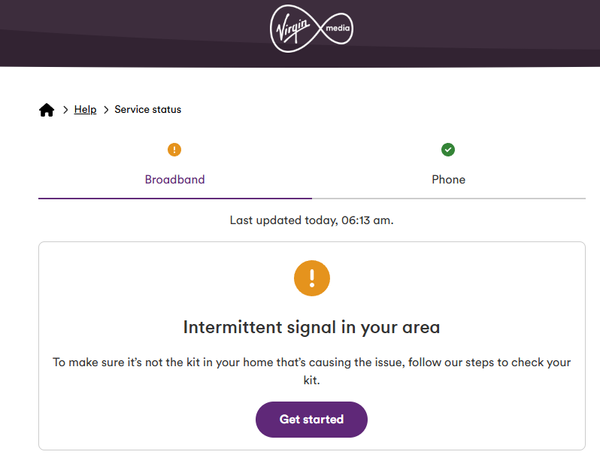Click the chevron before Service status
600x464 pixels.
106,110
